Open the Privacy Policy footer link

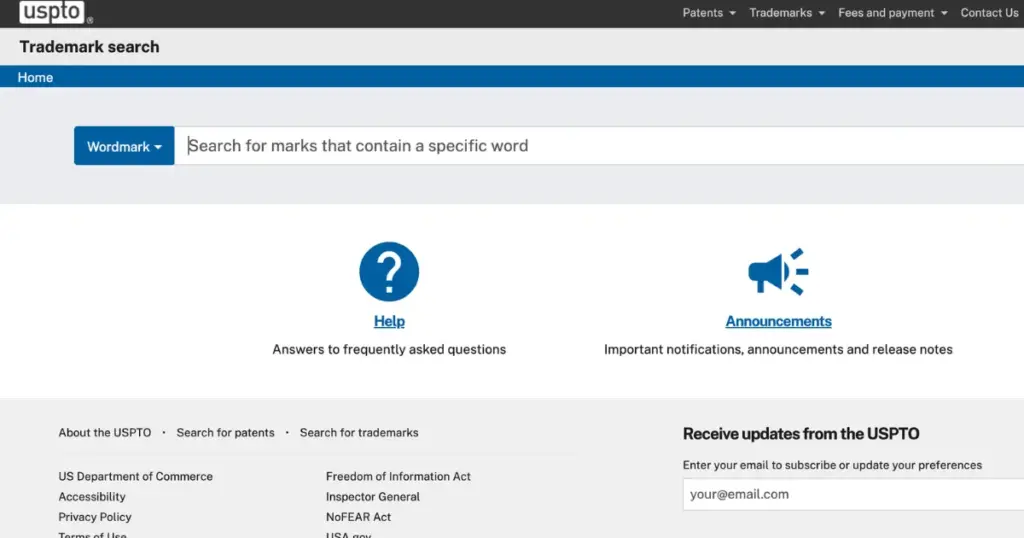tap(95, 517)
